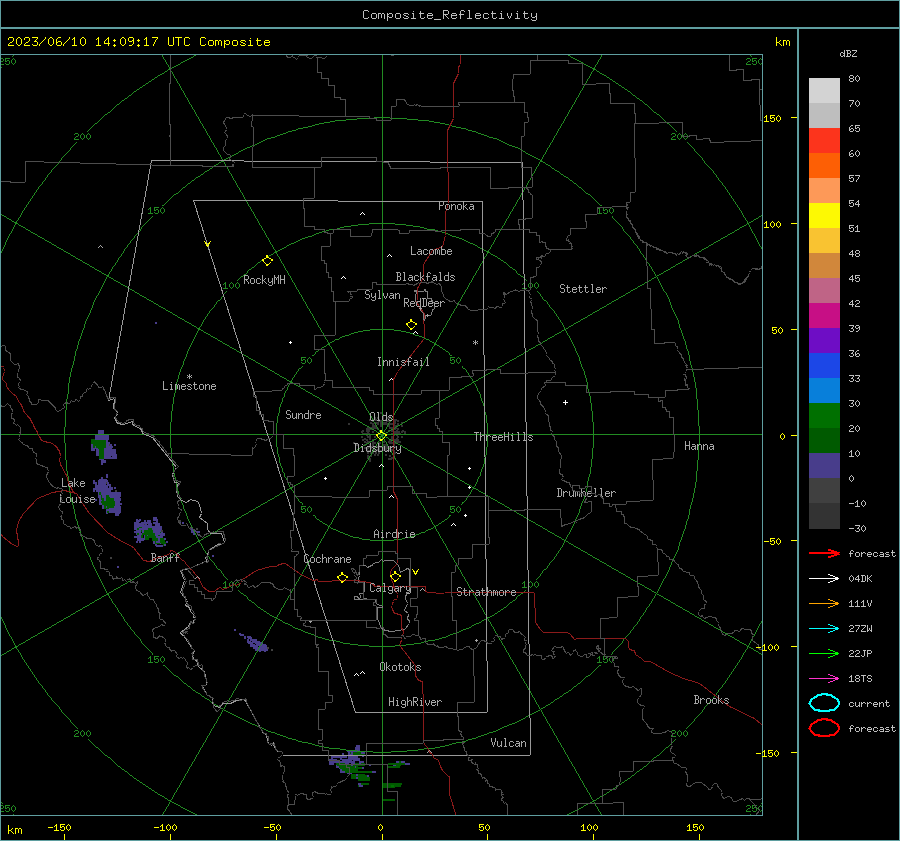This screenshot has height=841, width=900.
Task: Click the lightest gray swatch beside 80 dBZ
Action: [x=824, y=91]
